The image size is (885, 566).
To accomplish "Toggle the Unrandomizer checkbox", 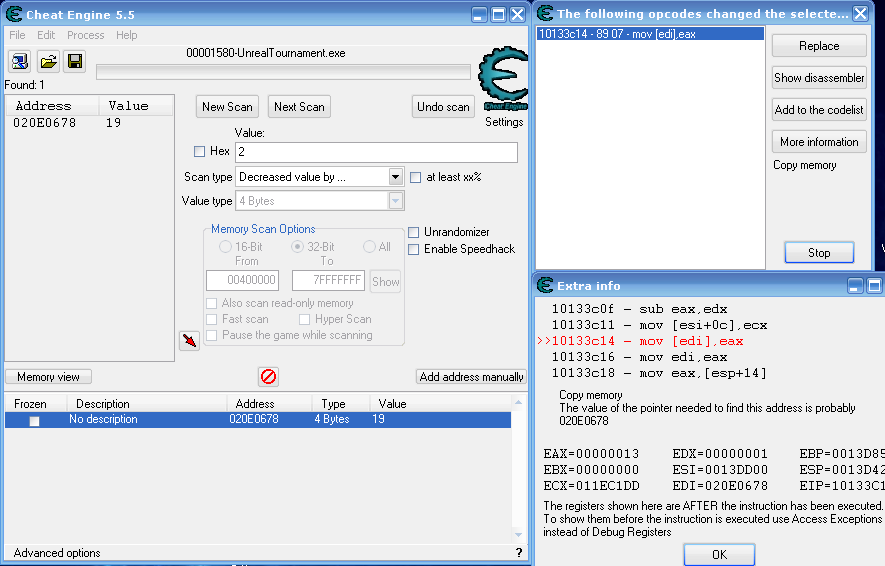I will point(414,232).
